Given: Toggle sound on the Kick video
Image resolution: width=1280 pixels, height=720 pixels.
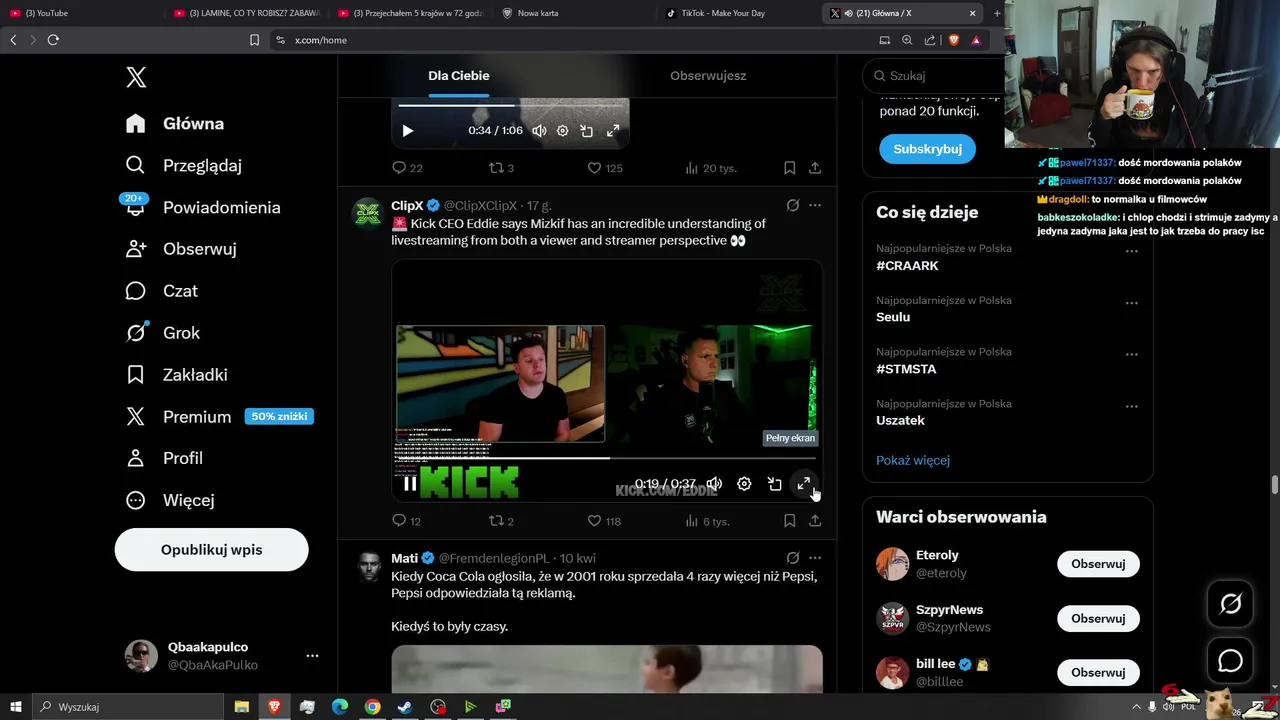Looking at the screenshot, I should pos(714,484).
